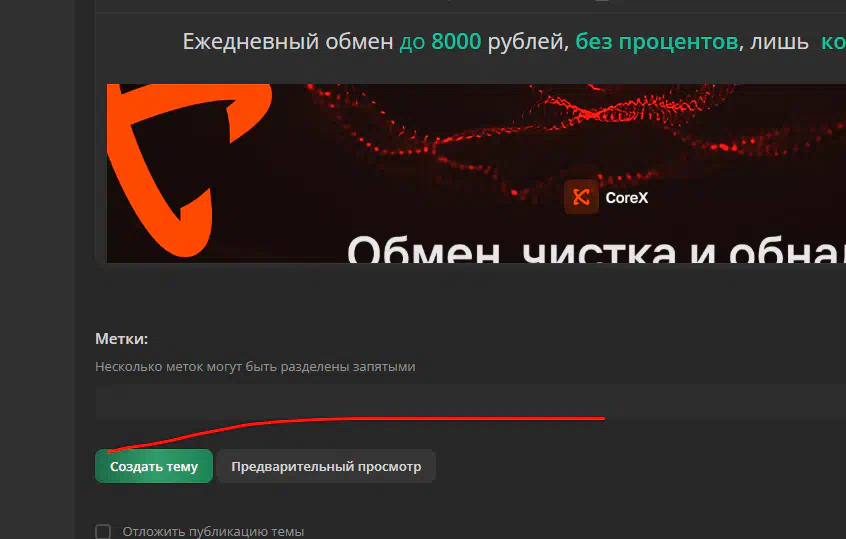Place cursor on the word рублей
846x539 pixels.
pos(528,42)
